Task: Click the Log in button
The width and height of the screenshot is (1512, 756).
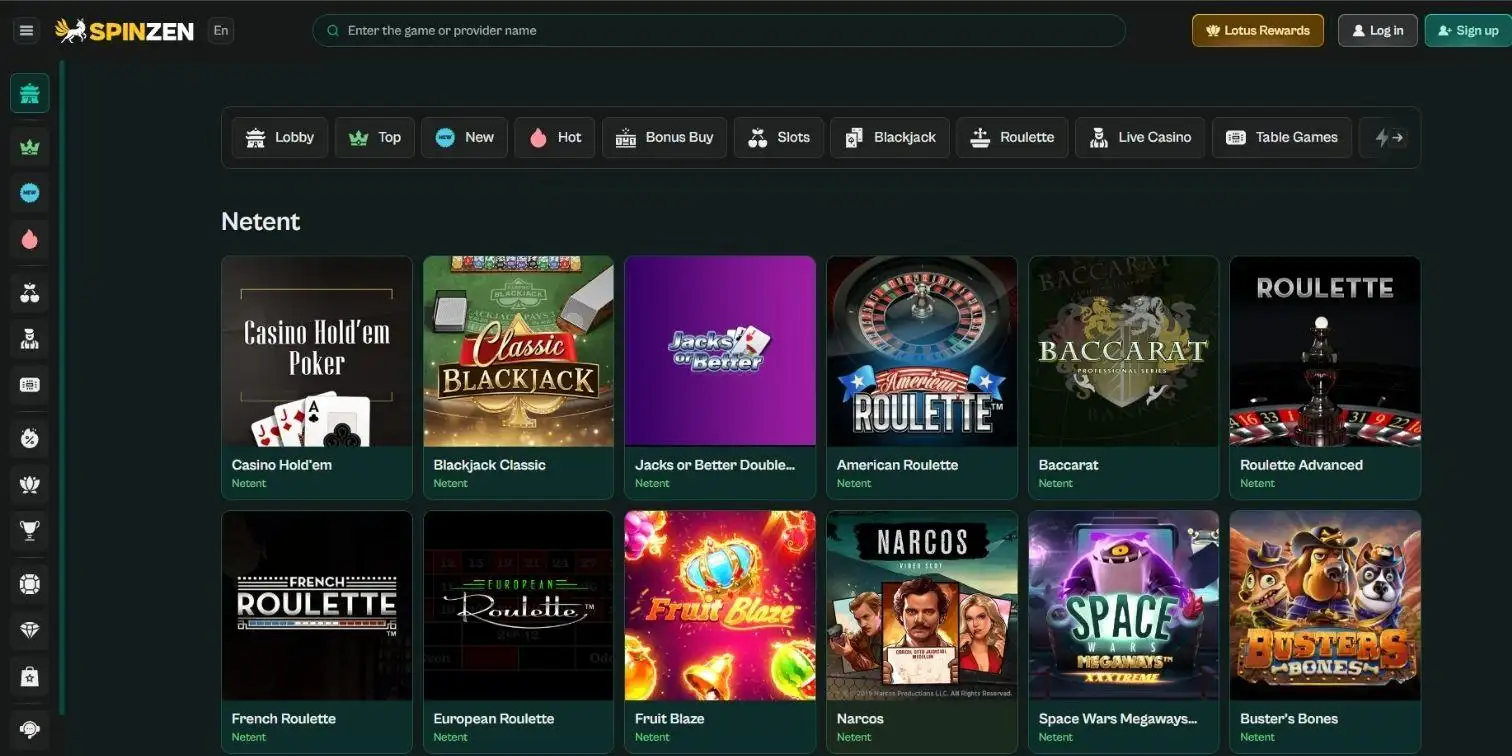Action: tap(1378, 31)
